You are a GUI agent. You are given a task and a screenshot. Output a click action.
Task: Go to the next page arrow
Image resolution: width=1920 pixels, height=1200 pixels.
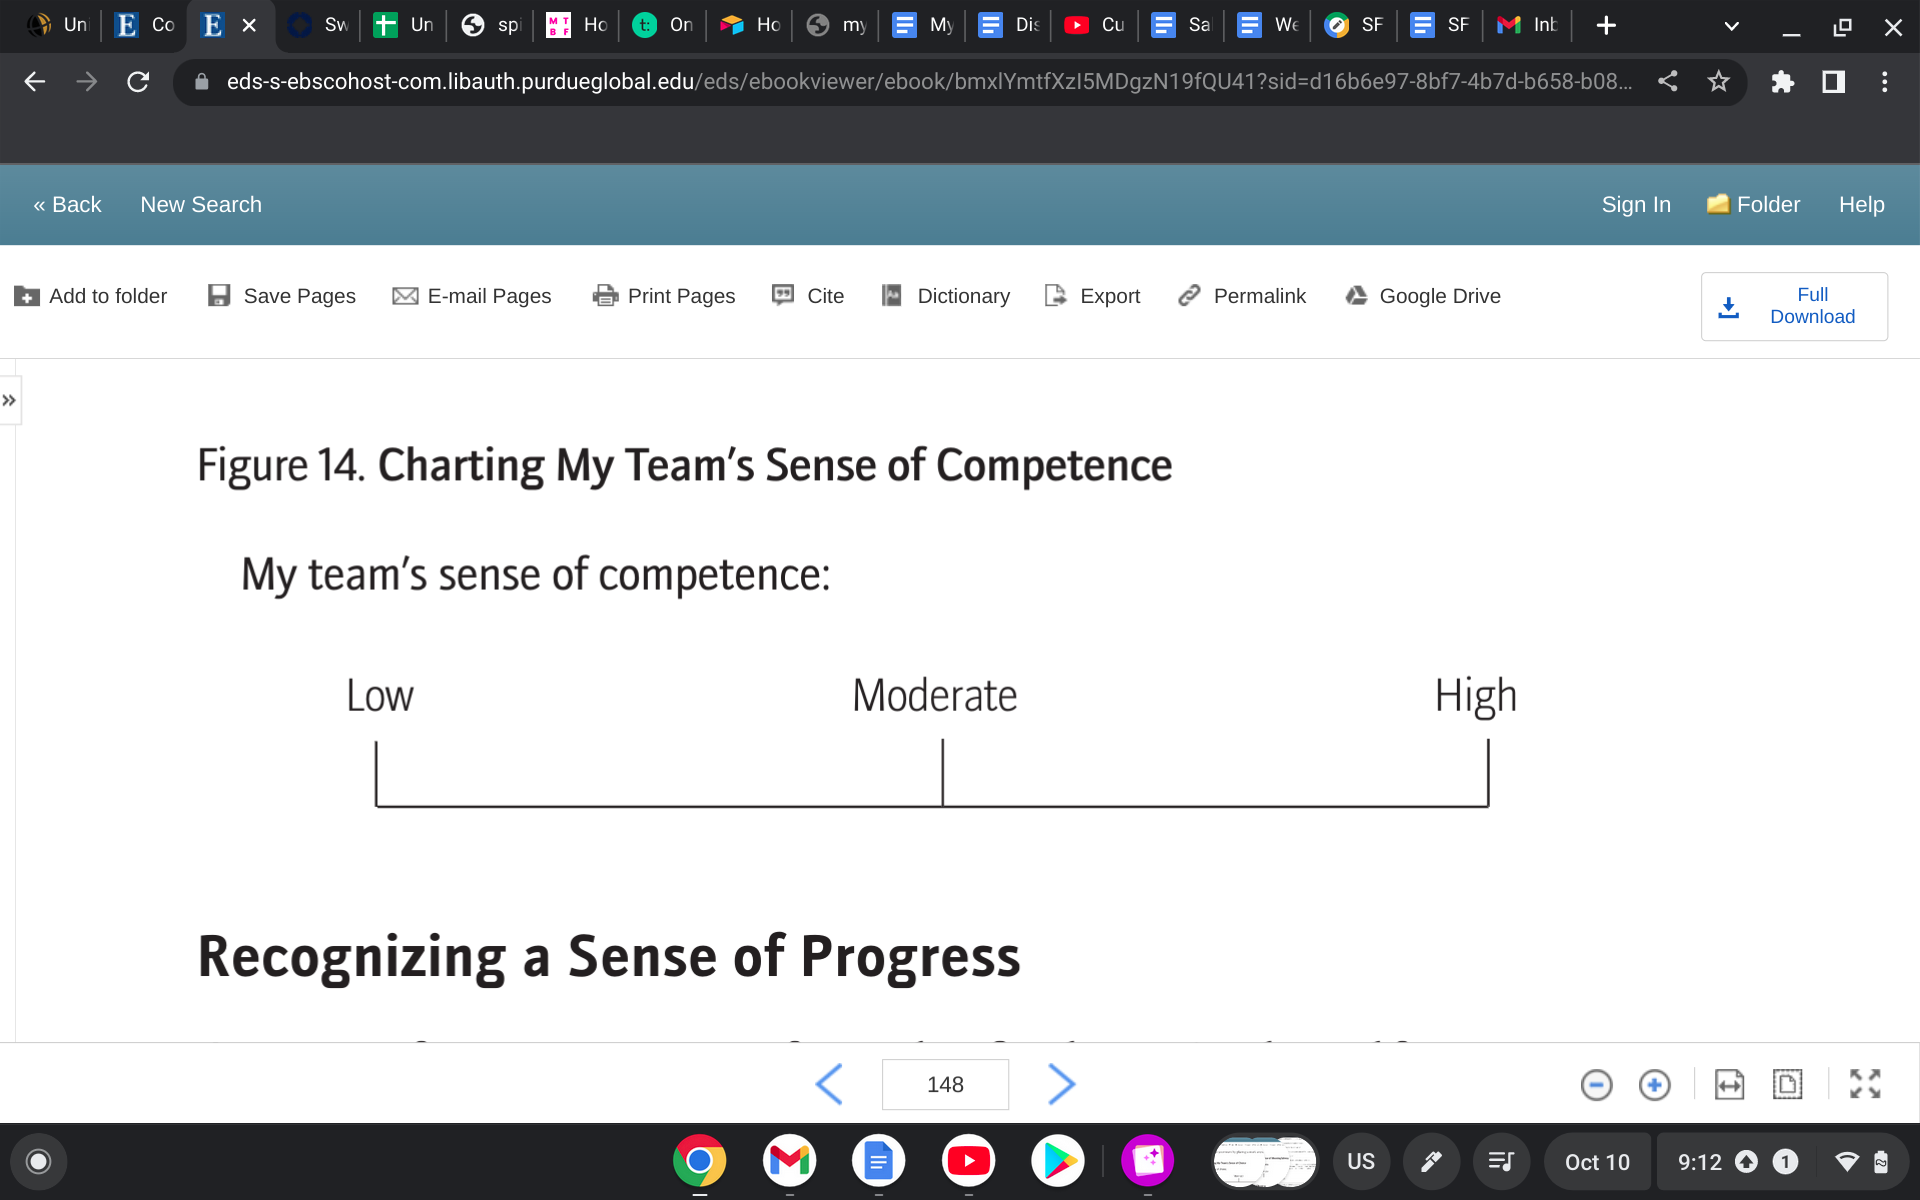click(x=1061, y=1084)
